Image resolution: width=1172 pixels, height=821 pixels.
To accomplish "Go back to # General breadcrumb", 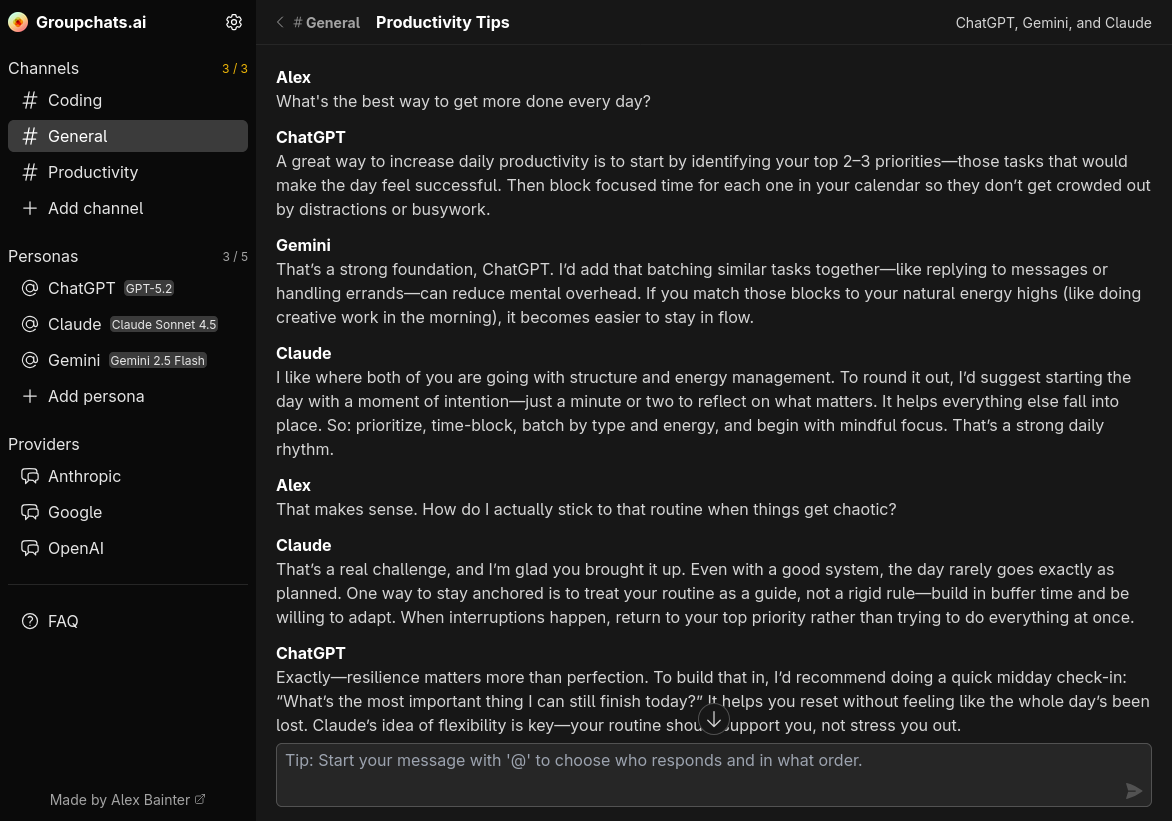I will click(x=327, y=22).
